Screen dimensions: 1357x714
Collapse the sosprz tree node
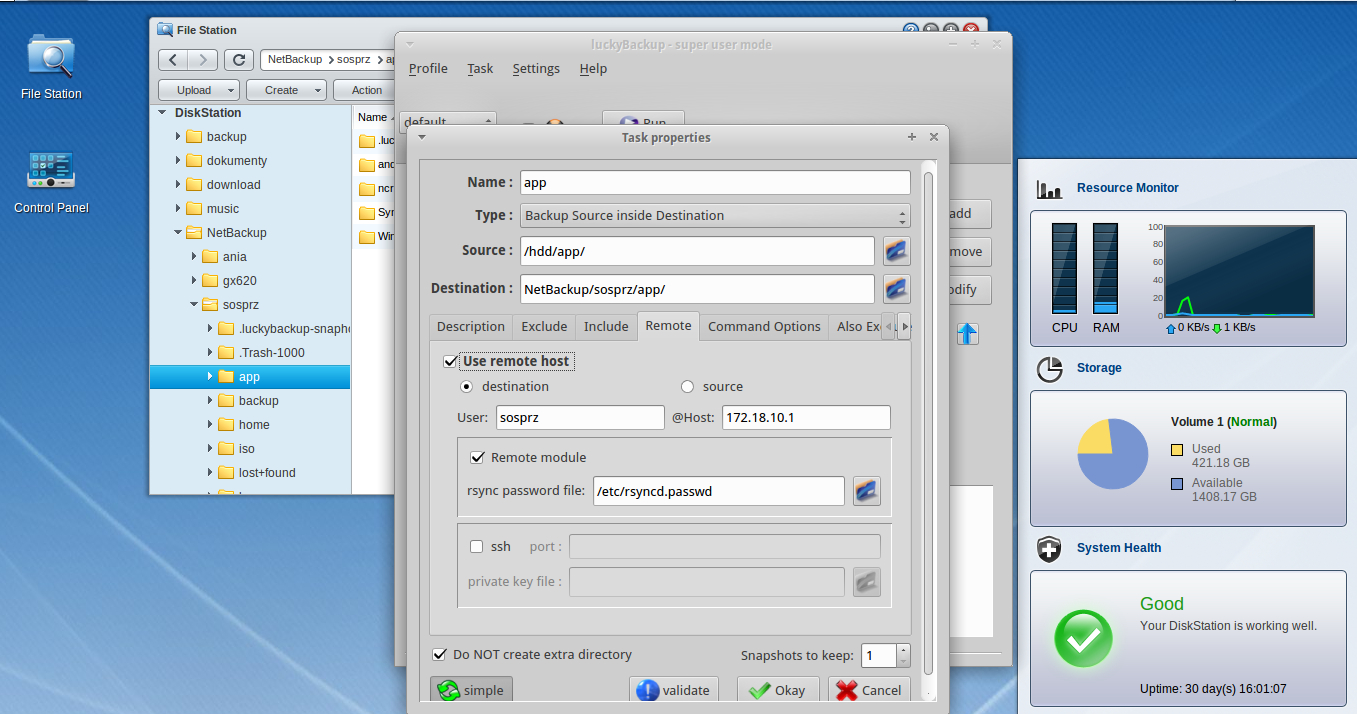(x=194, y=305)
